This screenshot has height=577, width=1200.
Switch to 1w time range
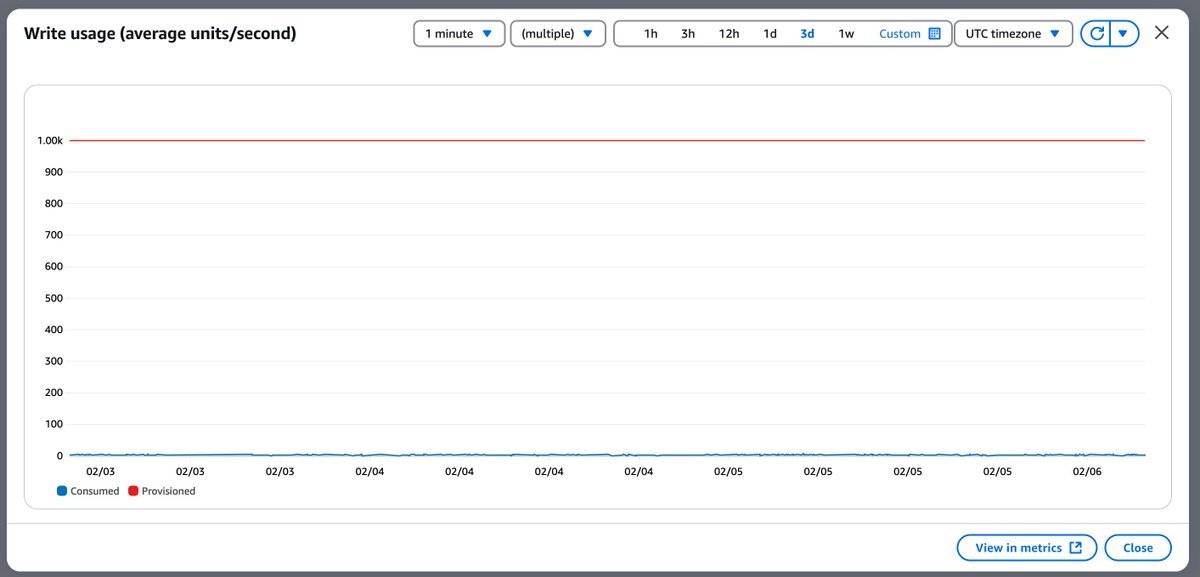(846, 34)
